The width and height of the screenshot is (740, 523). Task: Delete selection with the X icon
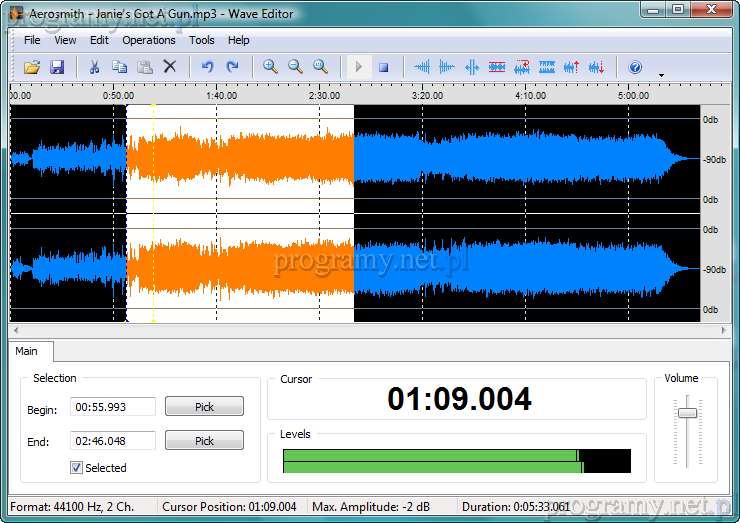[170, 67]
